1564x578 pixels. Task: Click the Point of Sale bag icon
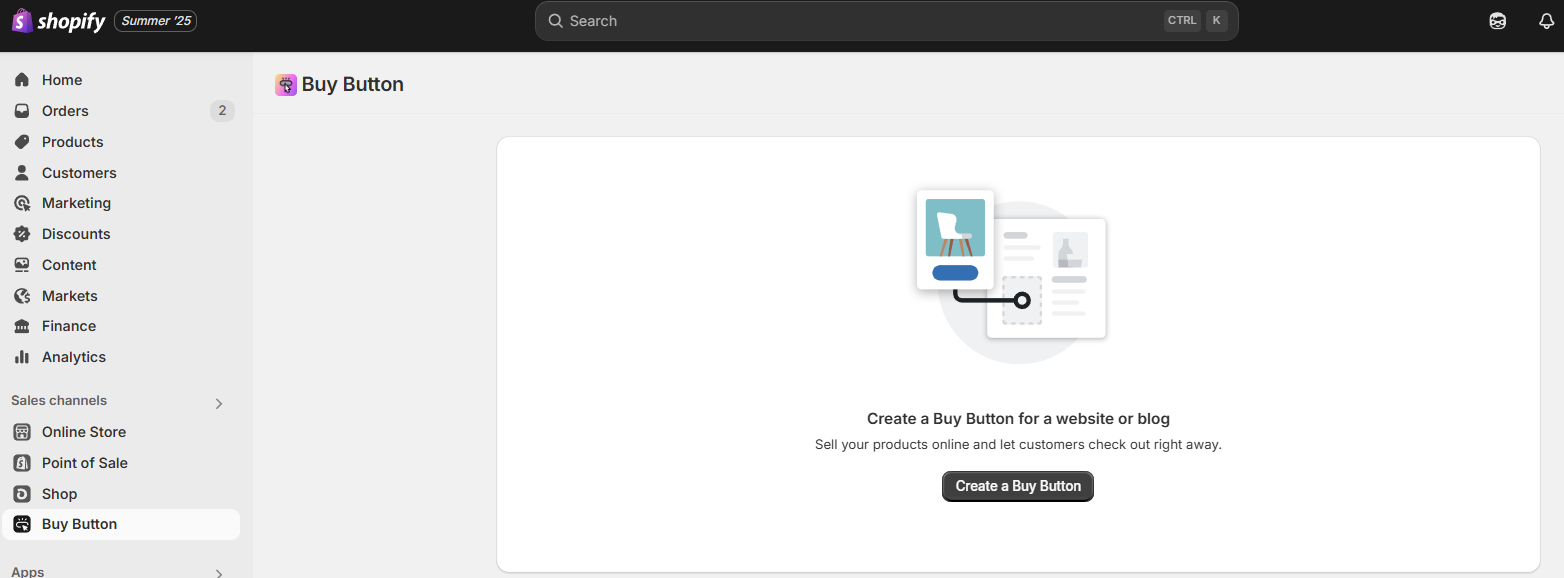[22, 463]
